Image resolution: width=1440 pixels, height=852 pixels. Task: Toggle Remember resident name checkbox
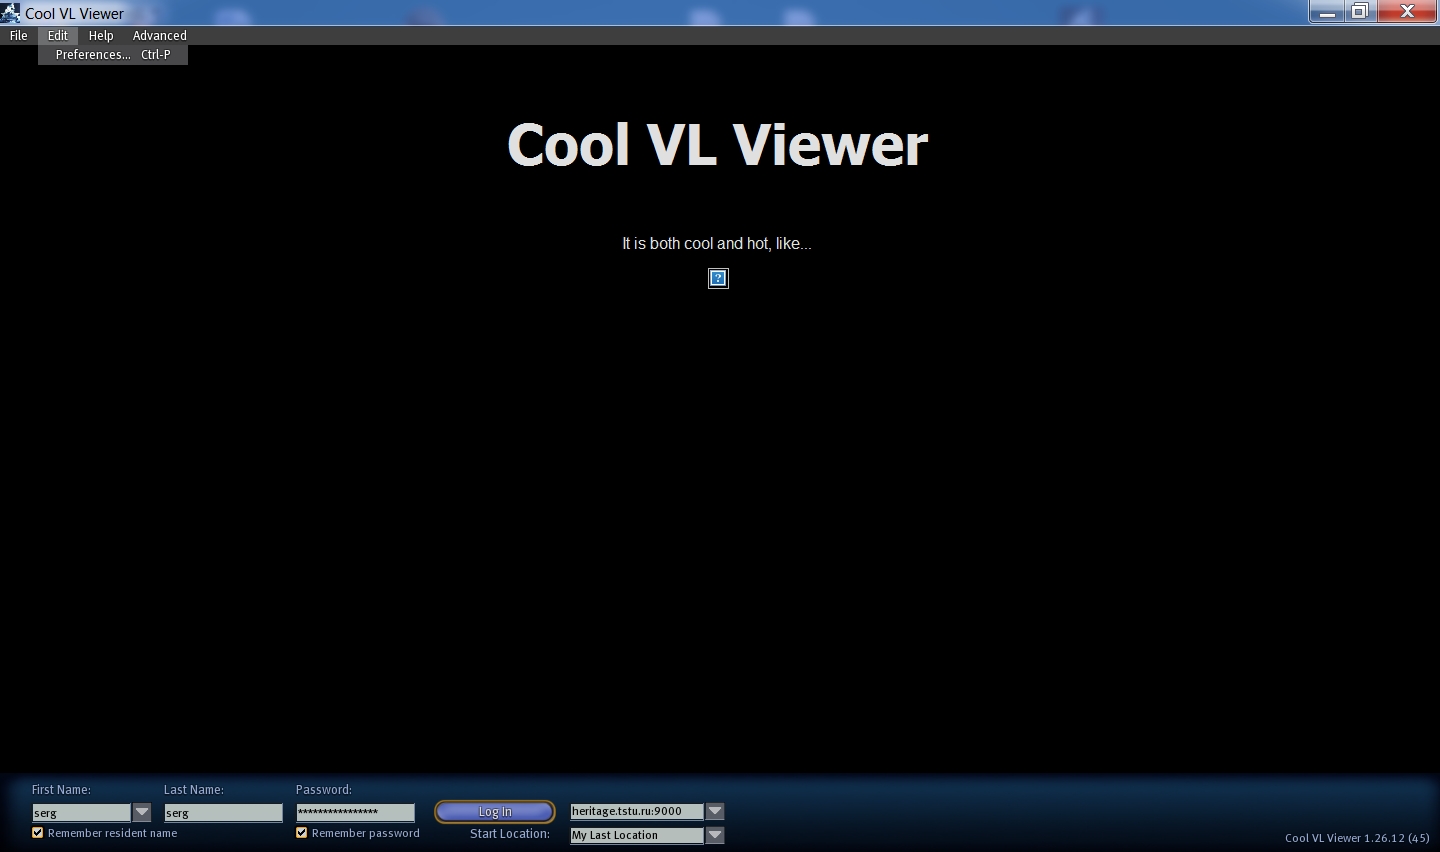click(x=38, y=833)
